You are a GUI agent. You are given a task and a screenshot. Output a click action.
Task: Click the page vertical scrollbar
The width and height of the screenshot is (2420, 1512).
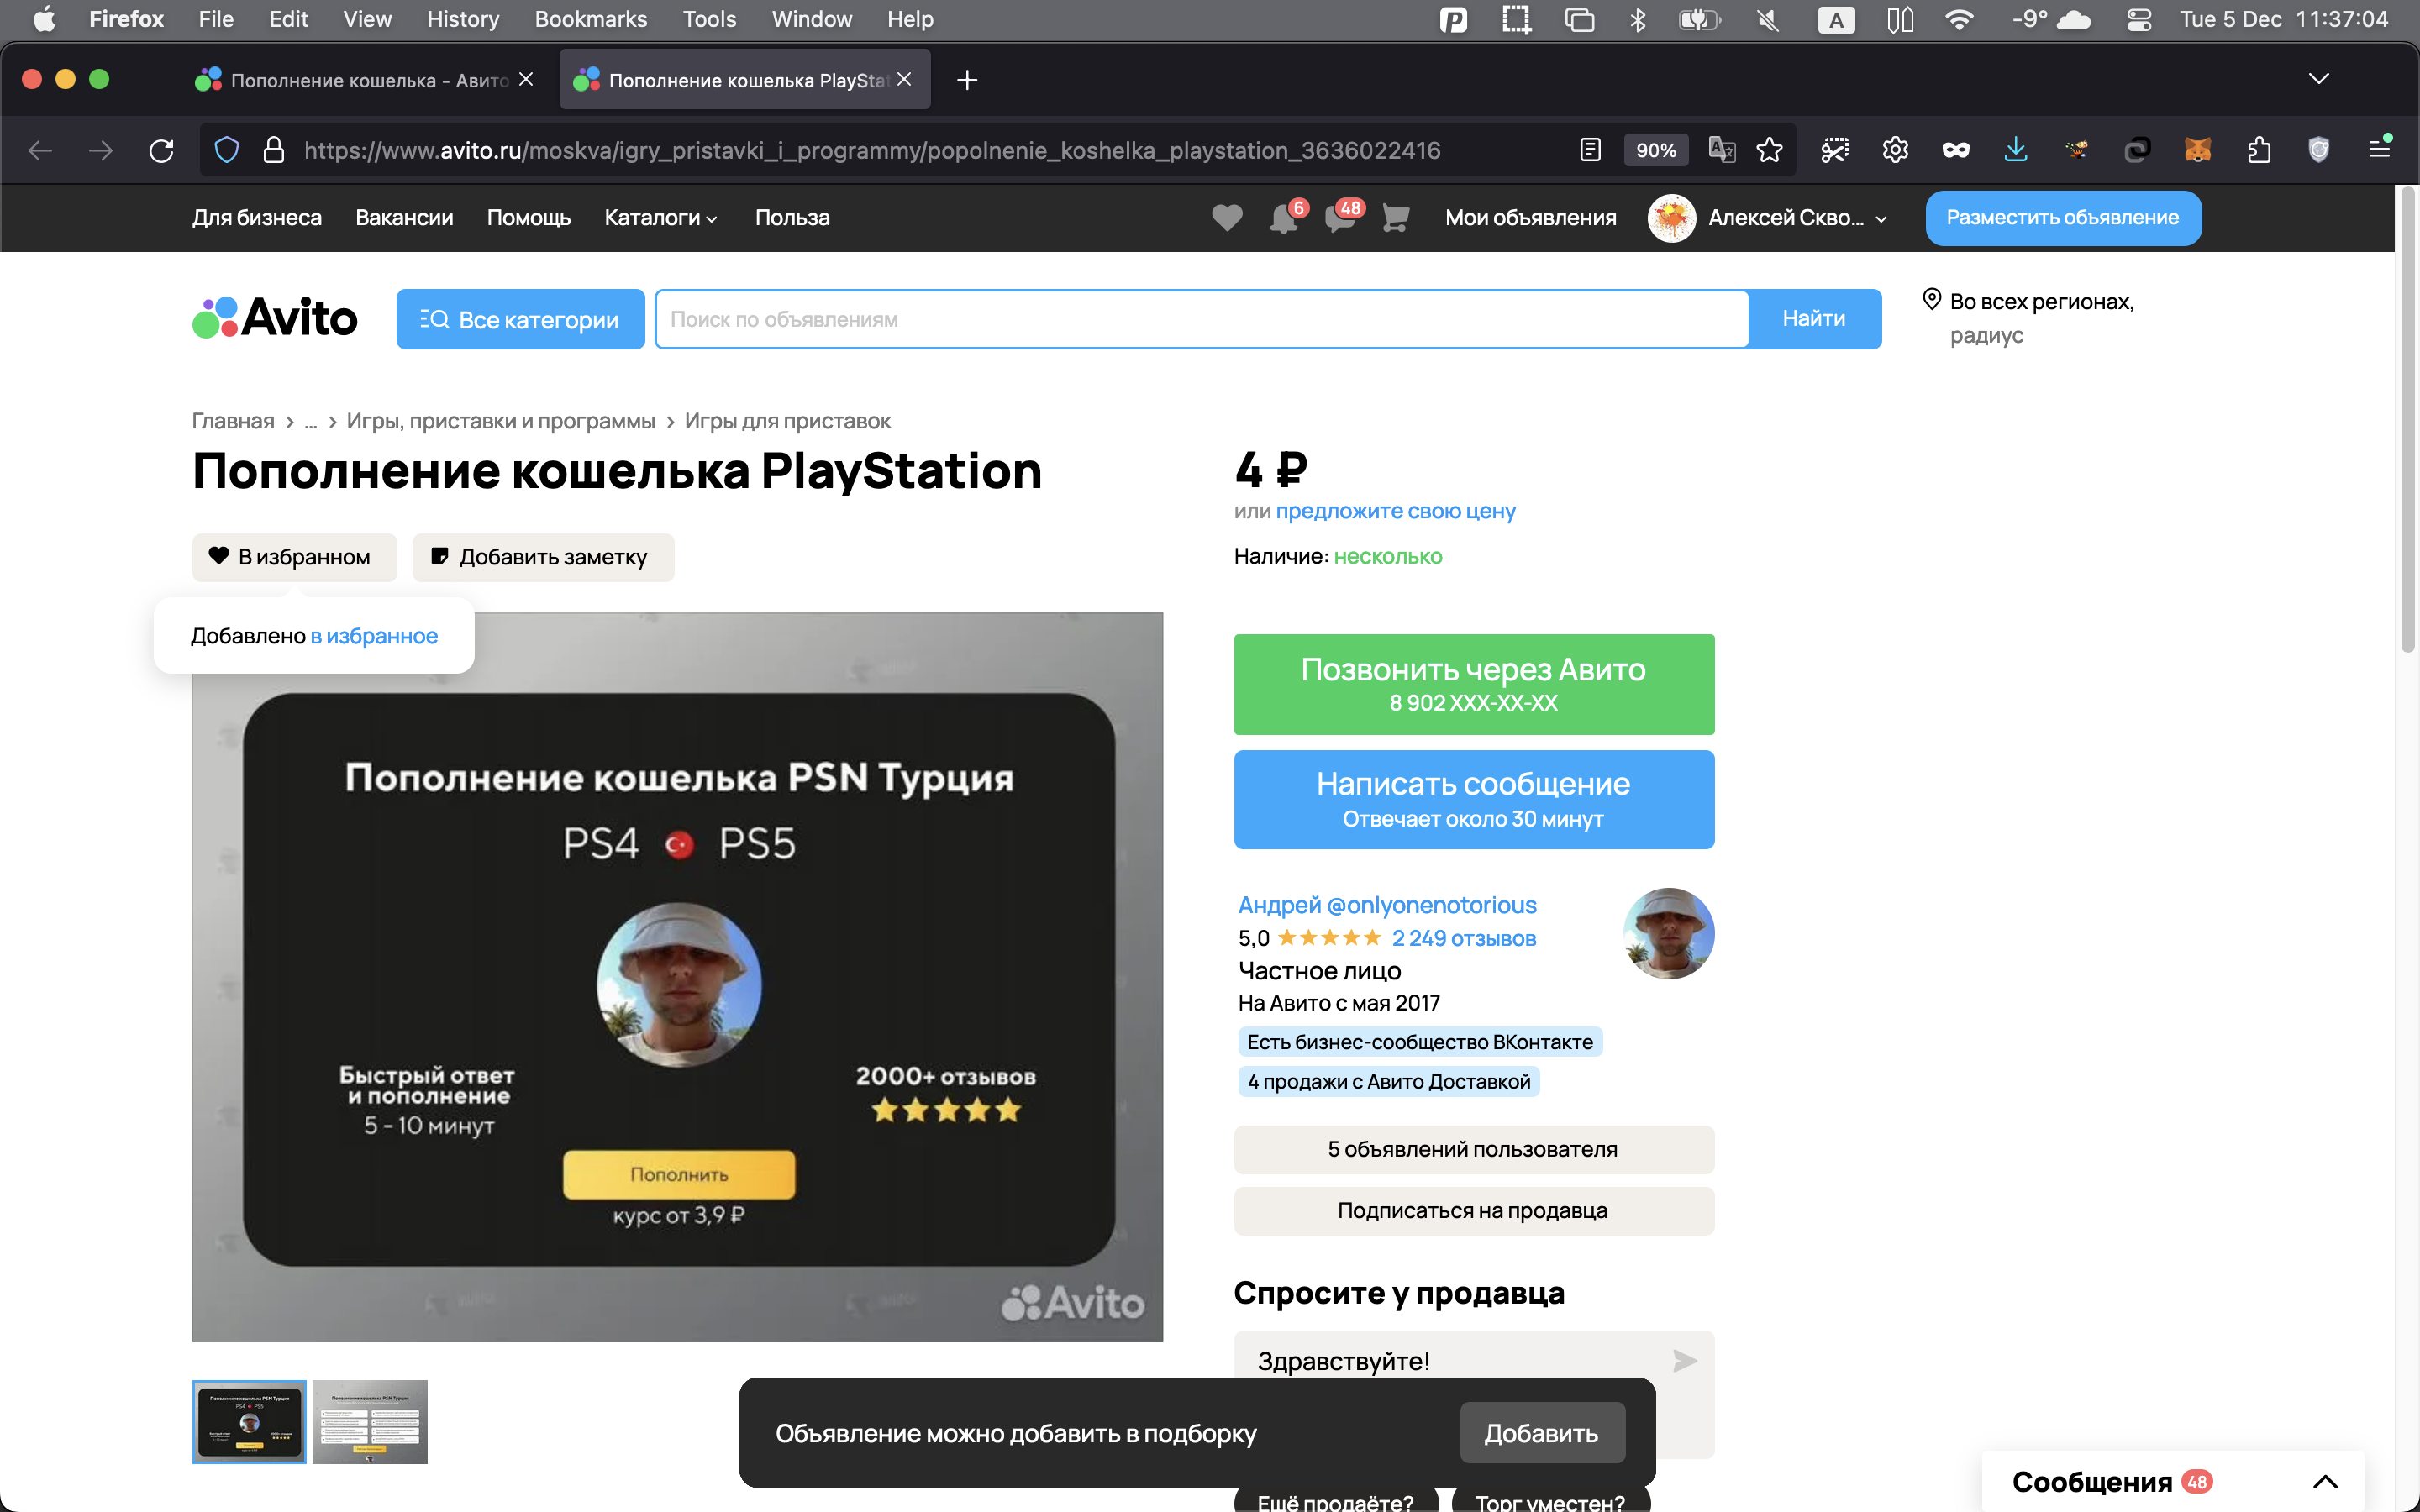[x=2407, y=420]
